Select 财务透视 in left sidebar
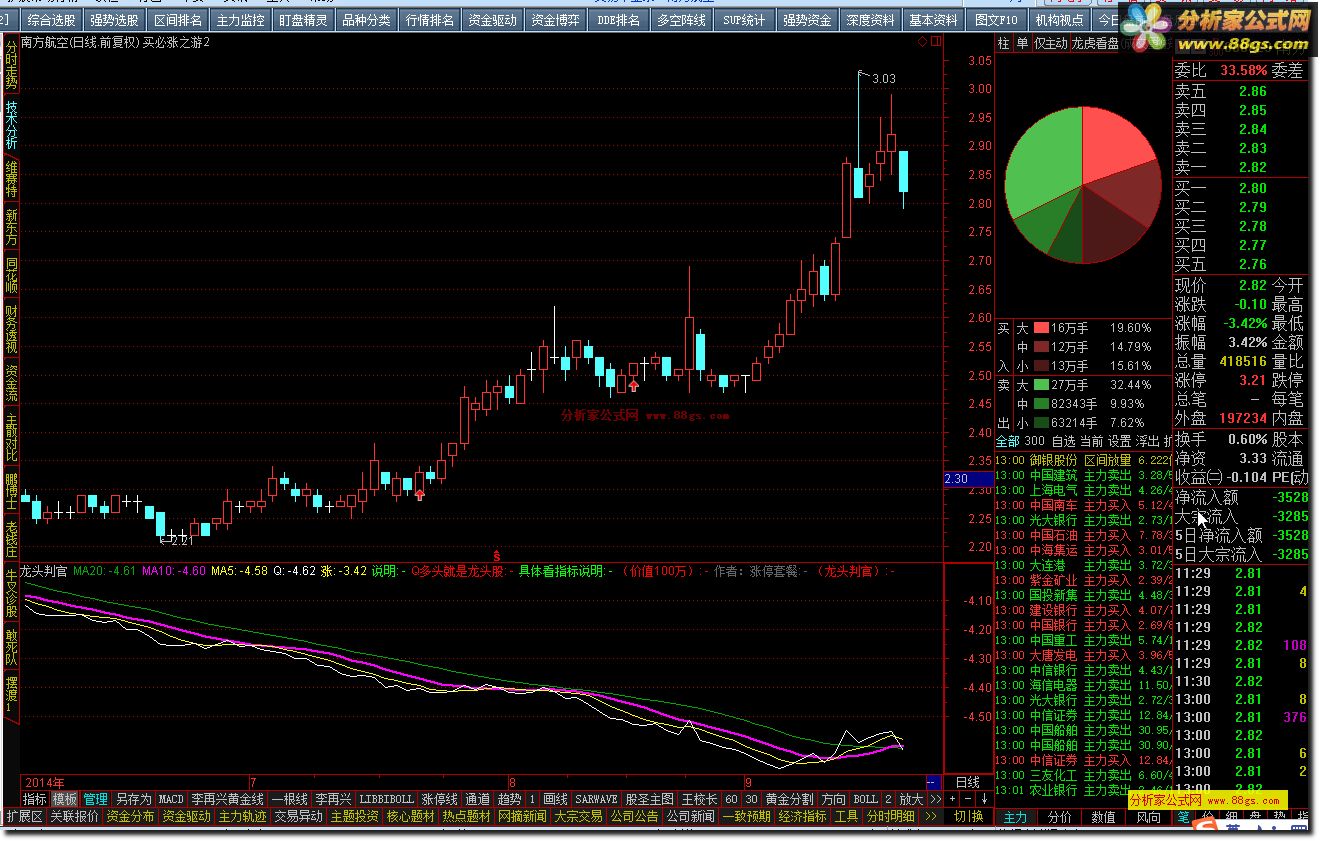 click(x=11, y=329)
